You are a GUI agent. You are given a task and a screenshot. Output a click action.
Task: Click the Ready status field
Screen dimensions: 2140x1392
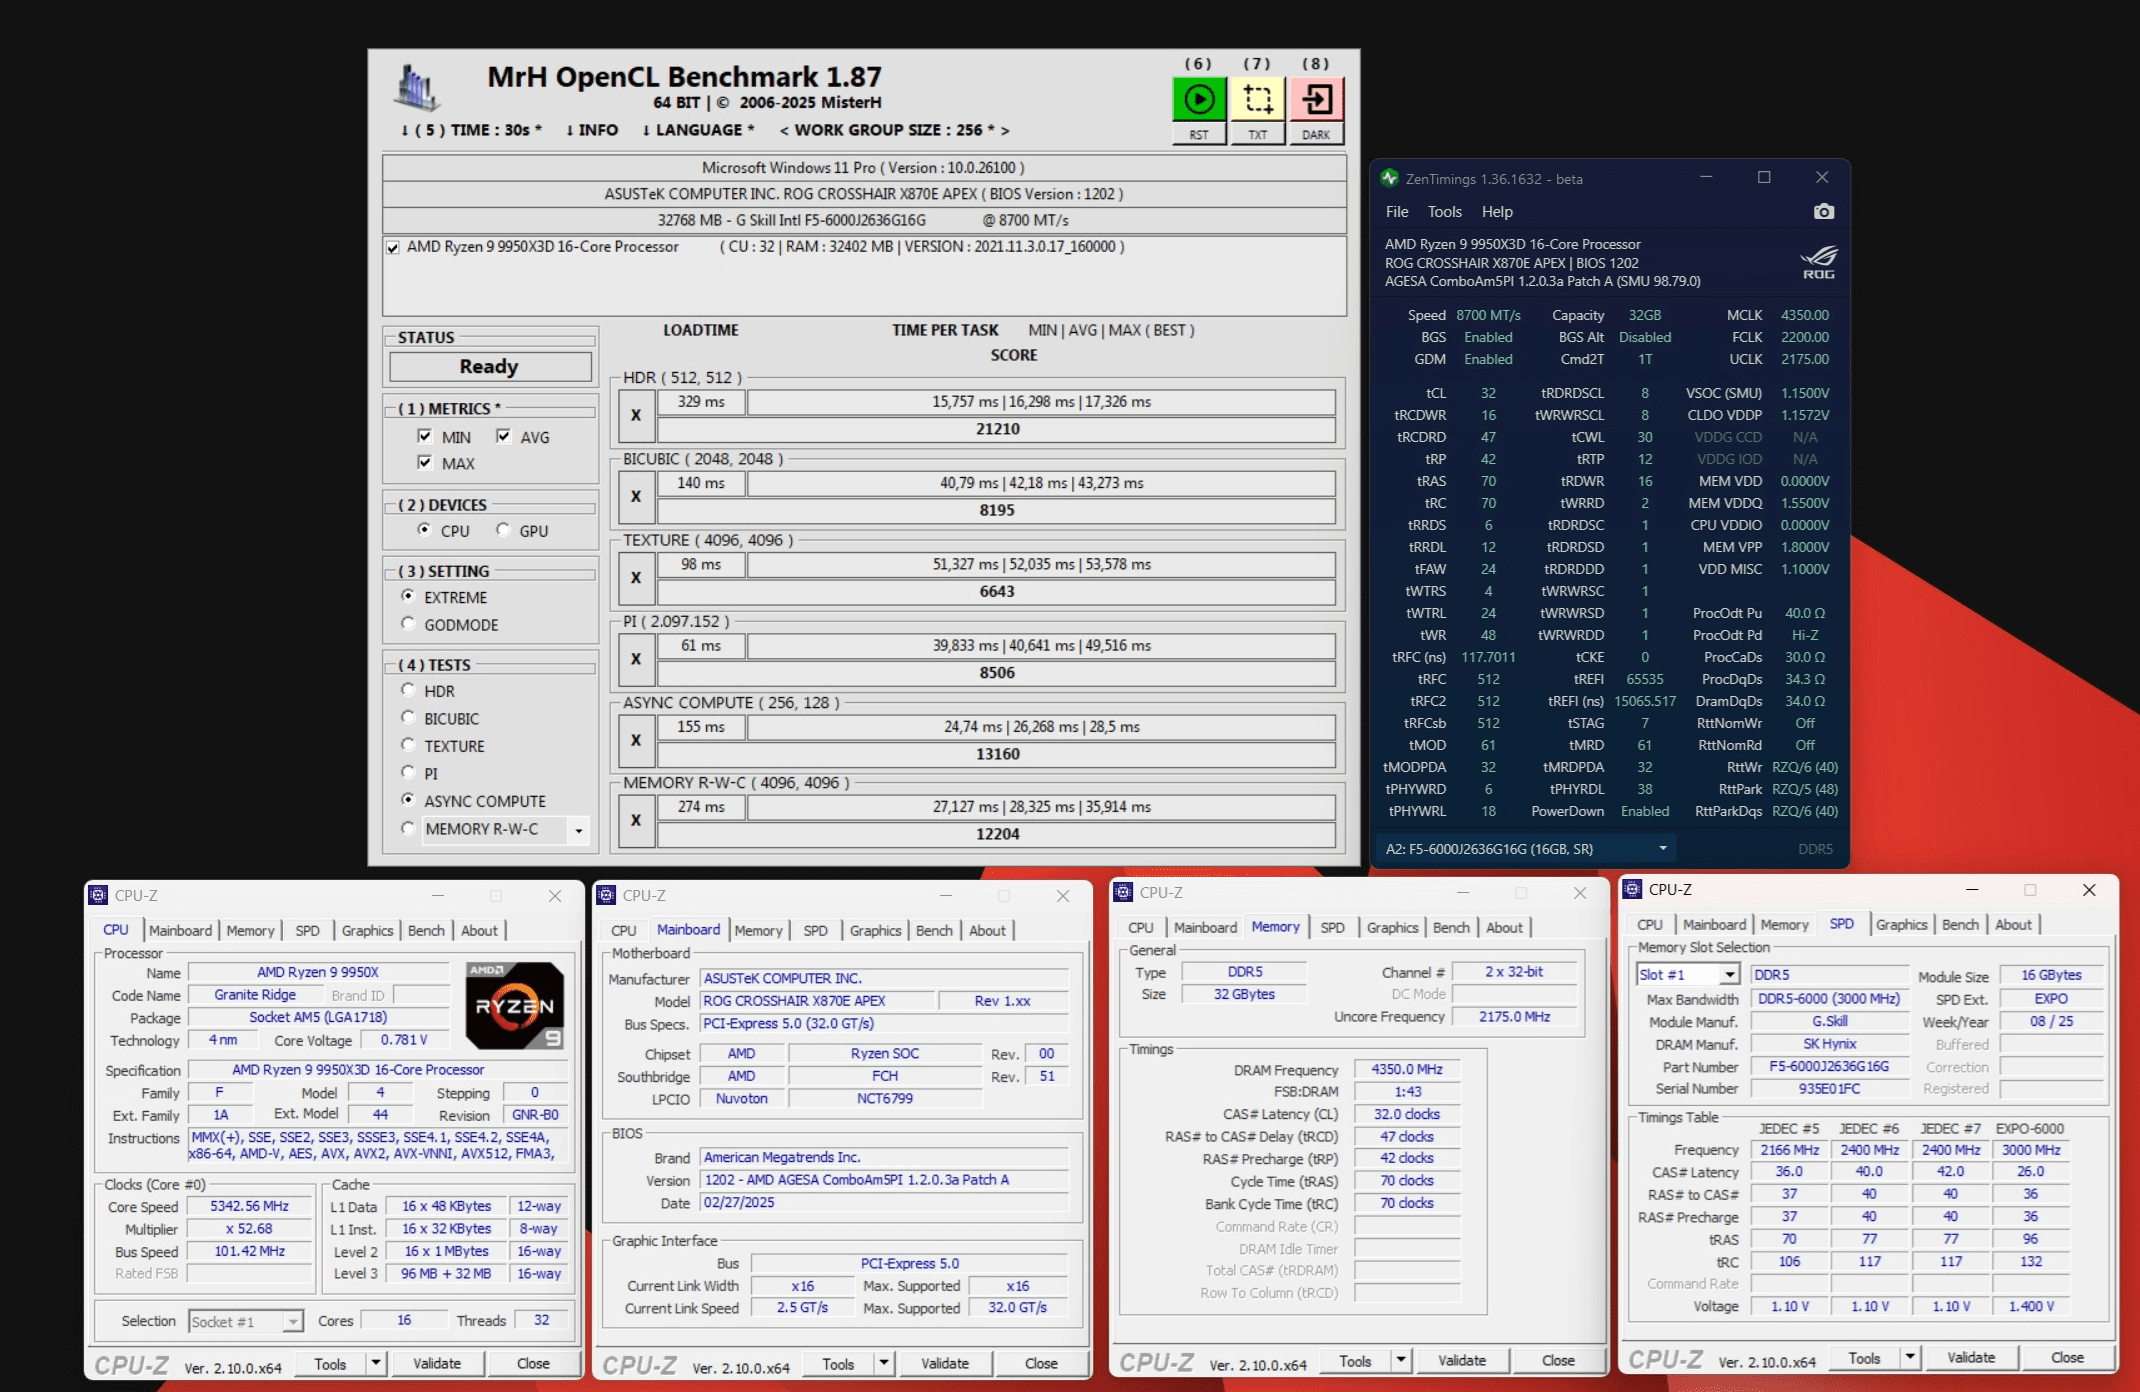click(x=490, y=367)
